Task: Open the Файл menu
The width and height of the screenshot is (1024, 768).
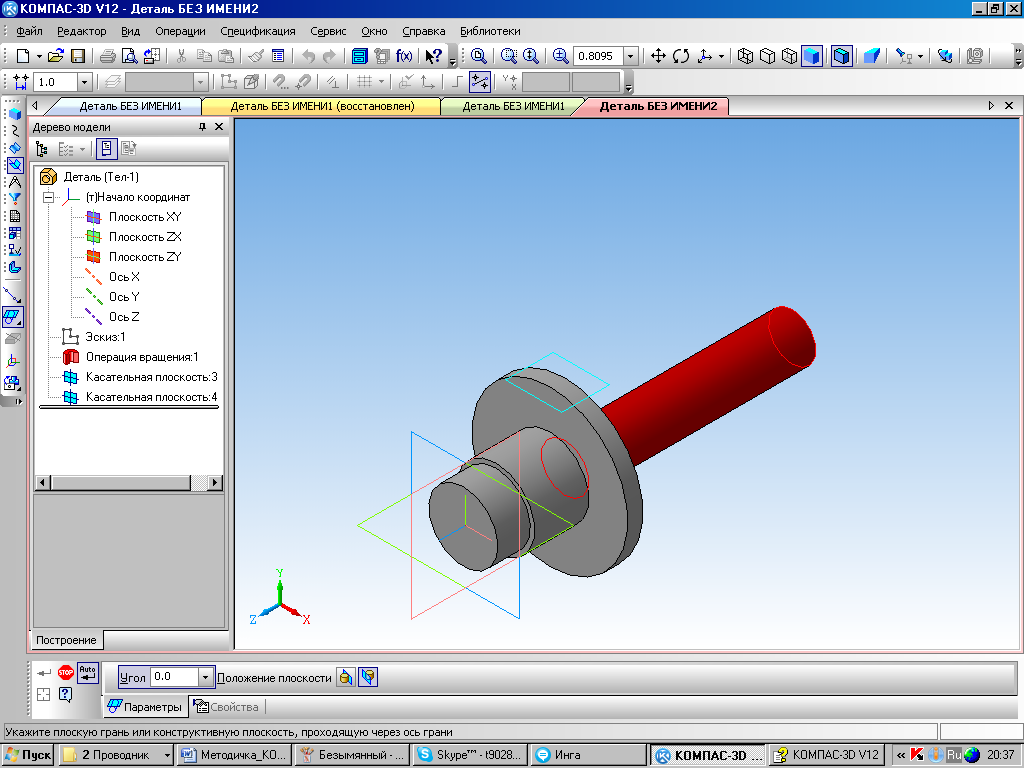Action: (29, 31)
